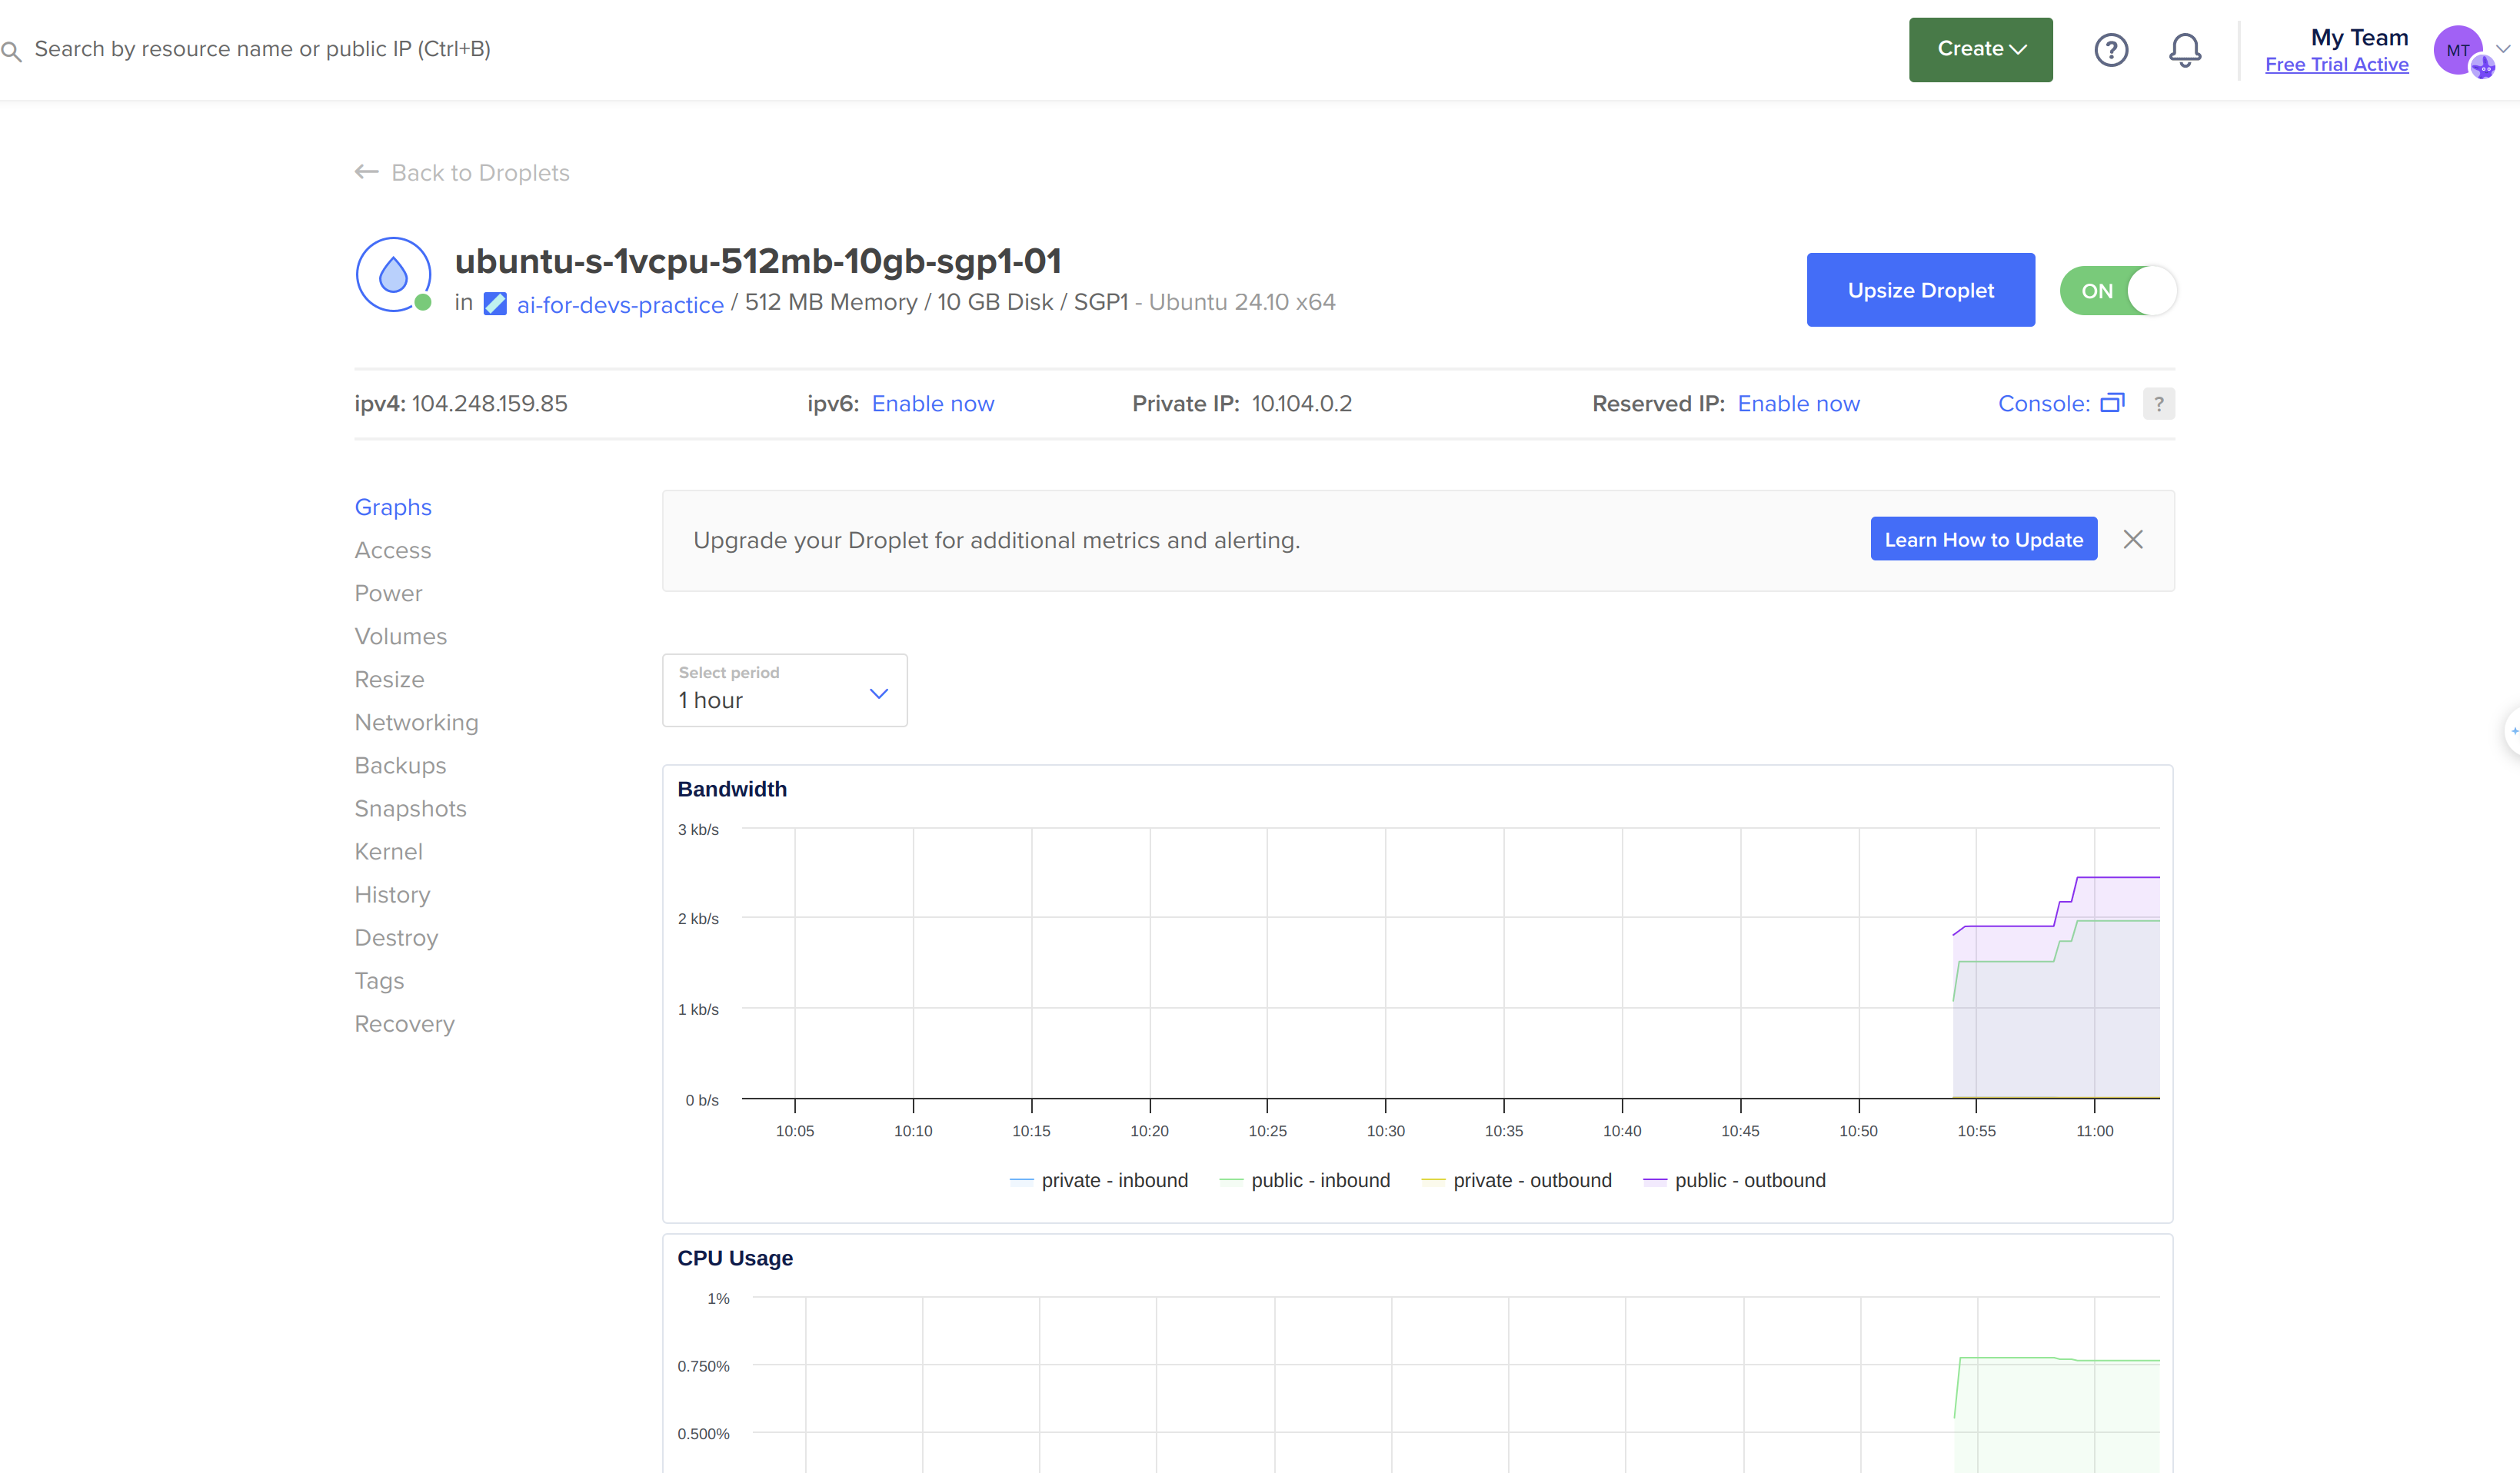Select the Graphs tab
Screen dimensions: 2520x1473
point(393,507)
